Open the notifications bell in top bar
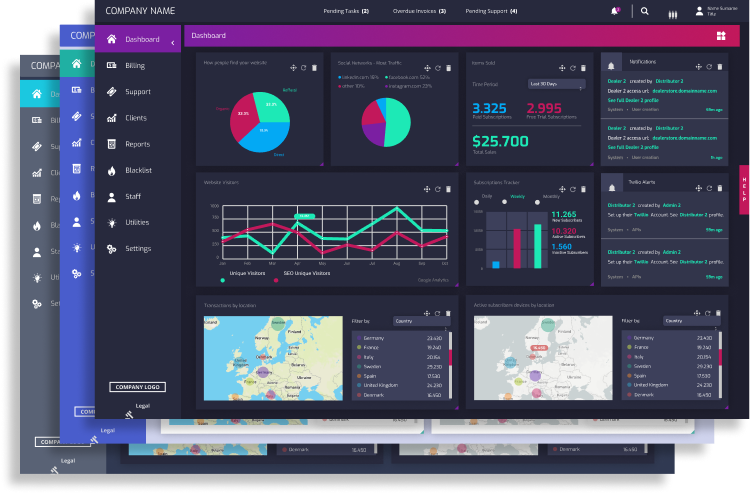Image resolution: width=750 pixels, height=495 pixels. (x=614, y=12)
